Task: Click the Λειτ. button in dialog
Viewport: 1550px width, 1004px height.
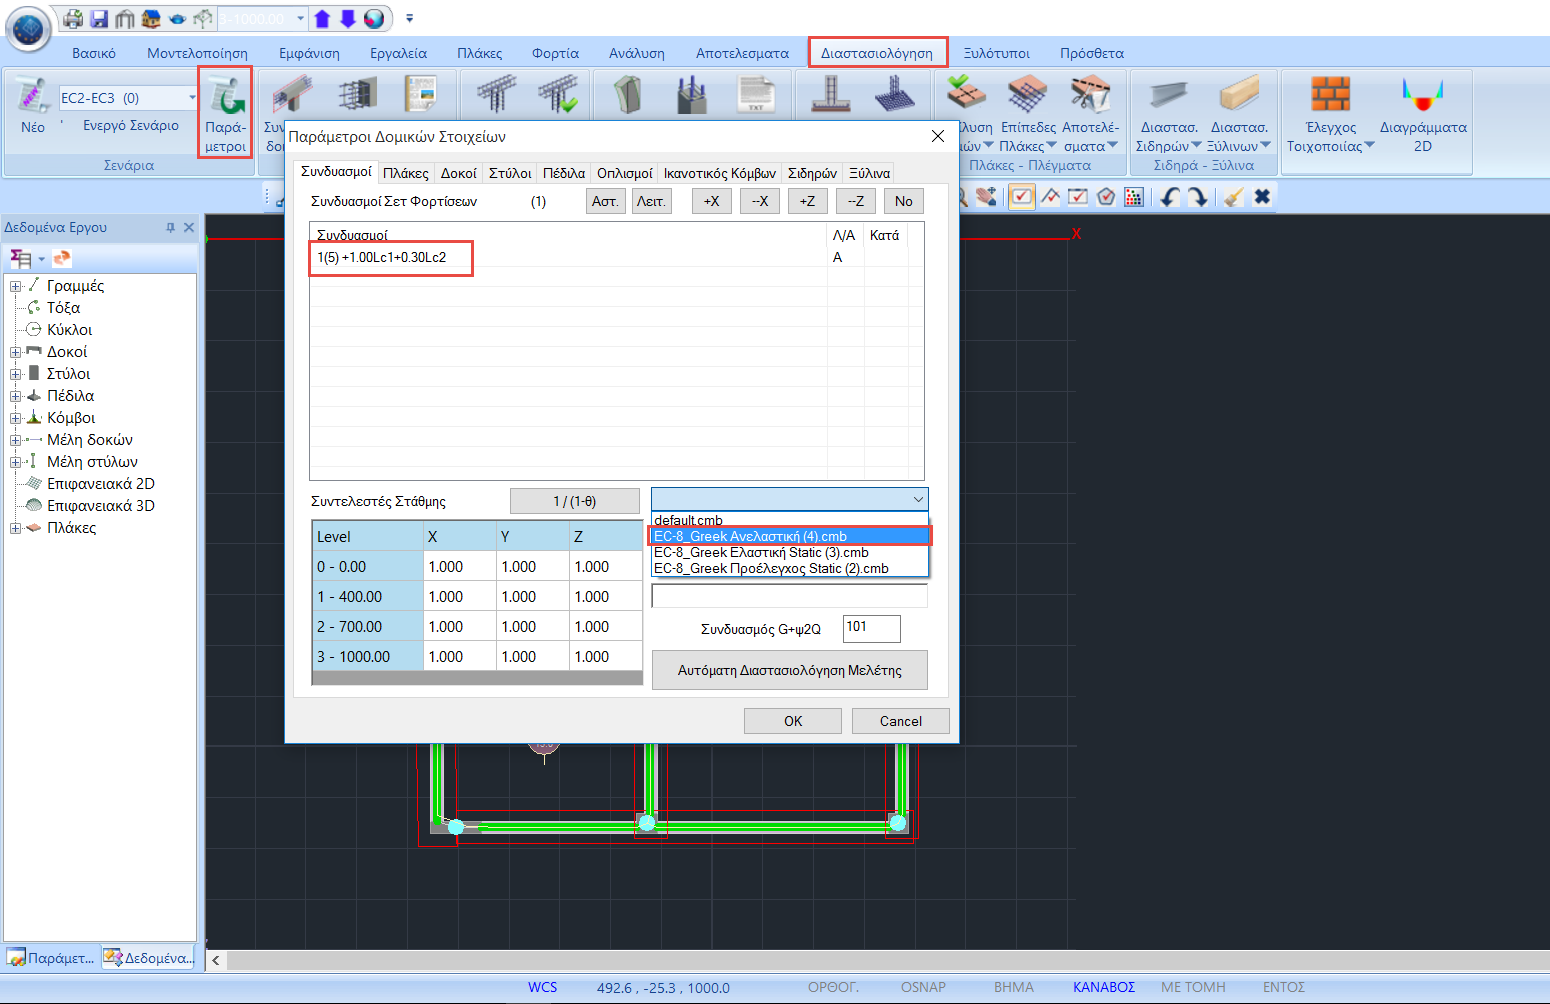Action: coord(651,201)
